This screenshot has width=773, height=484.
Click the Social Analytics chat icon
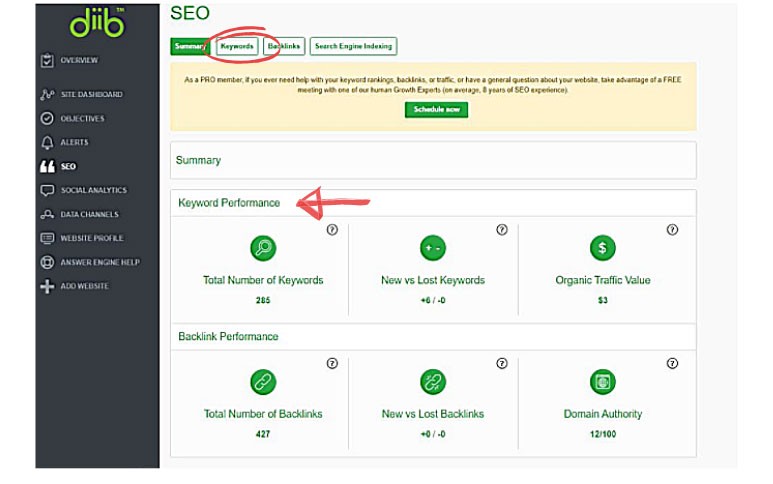[47, 190]
